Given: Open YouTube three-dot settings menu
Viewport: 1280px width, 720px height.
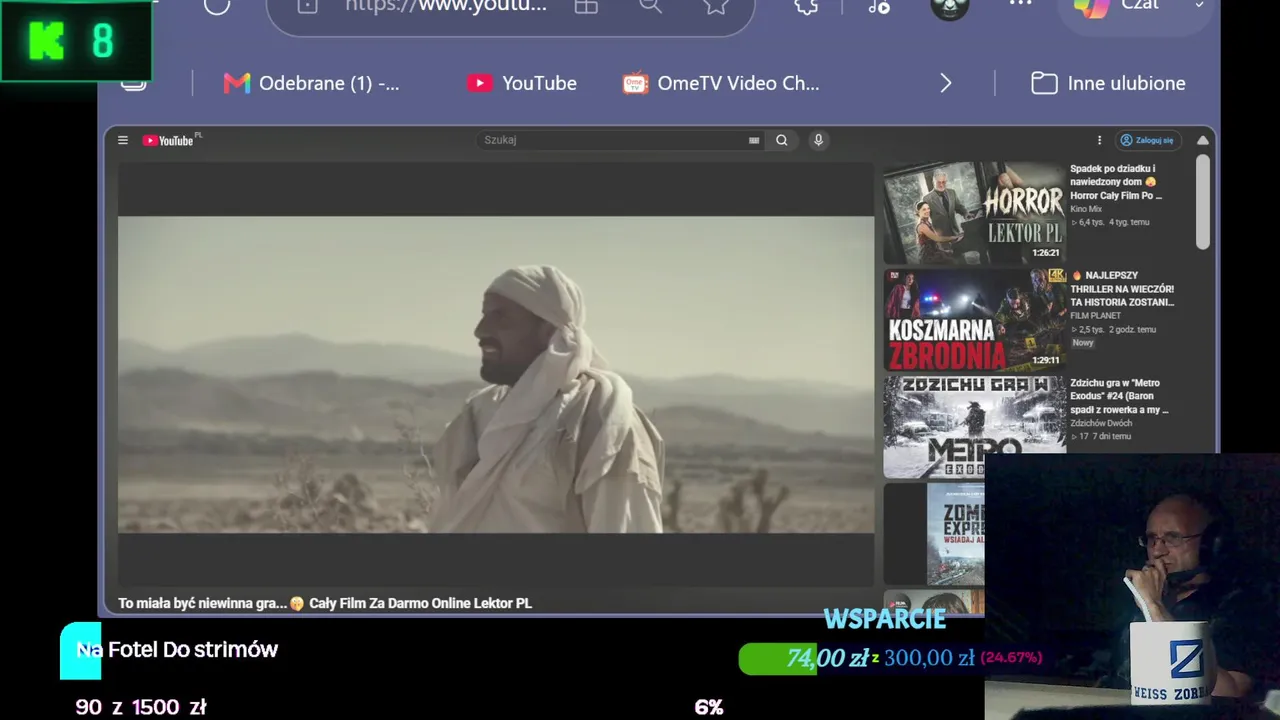Looking at the screenshot, I should (1099, 141).
